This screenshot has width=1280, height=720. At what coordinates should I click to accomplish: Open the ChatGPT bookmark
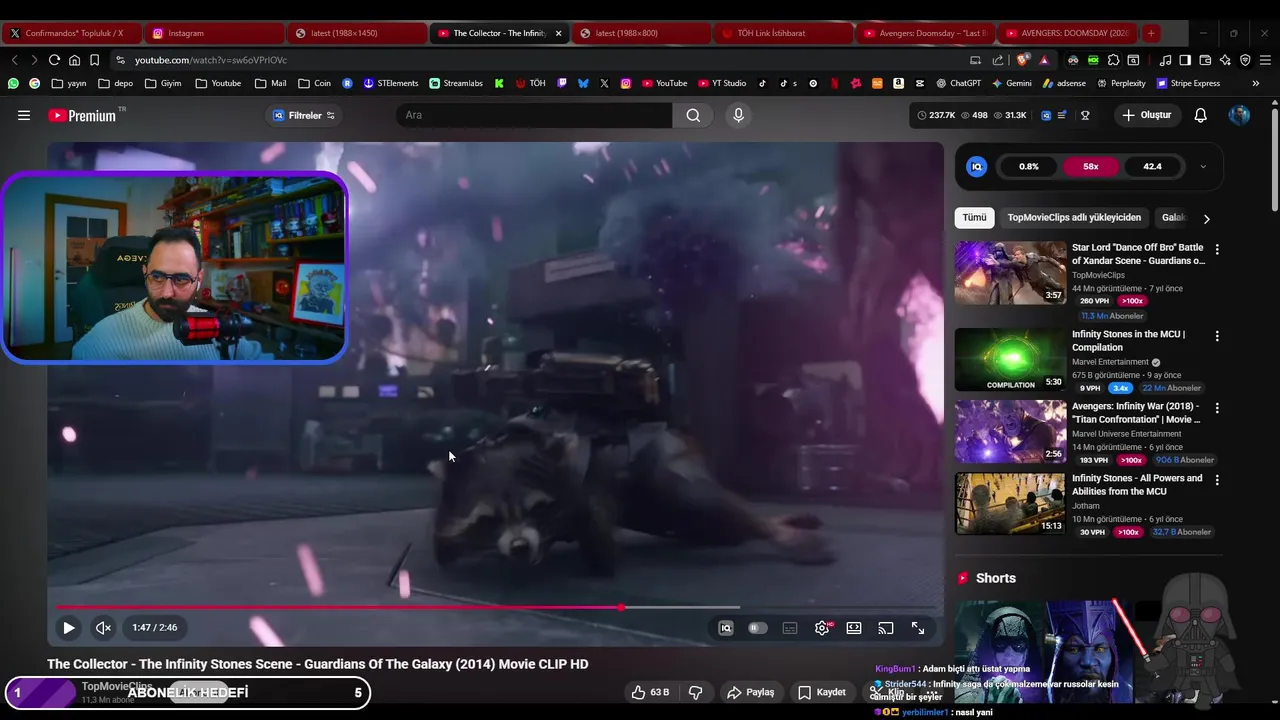click(x=958, y=83)
